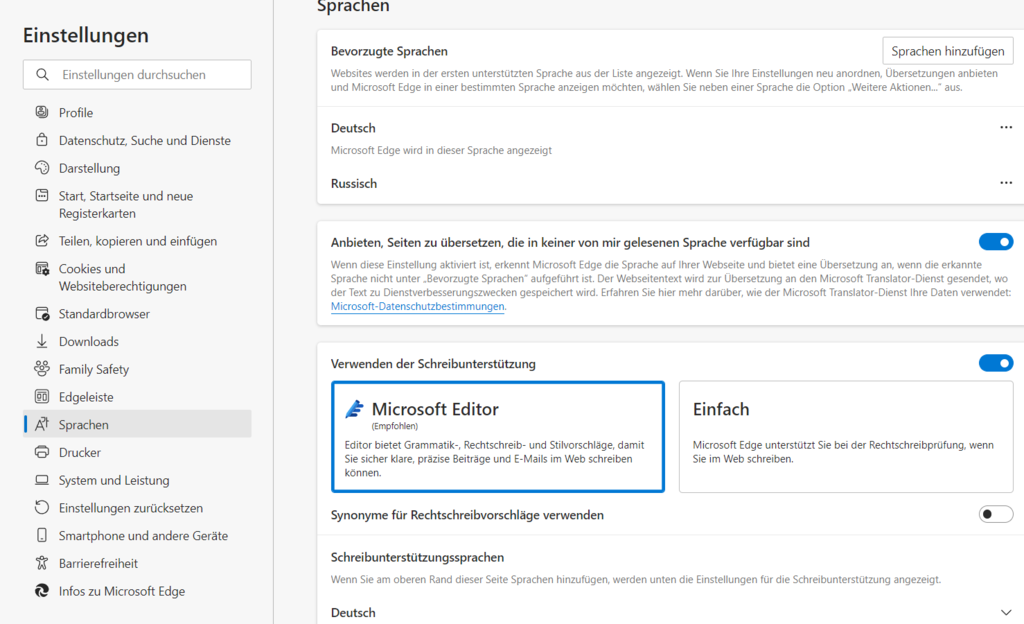Click the Einstellungen zurücksetzen reset icon
The image size is (1024, 624).
coord(42,507)
